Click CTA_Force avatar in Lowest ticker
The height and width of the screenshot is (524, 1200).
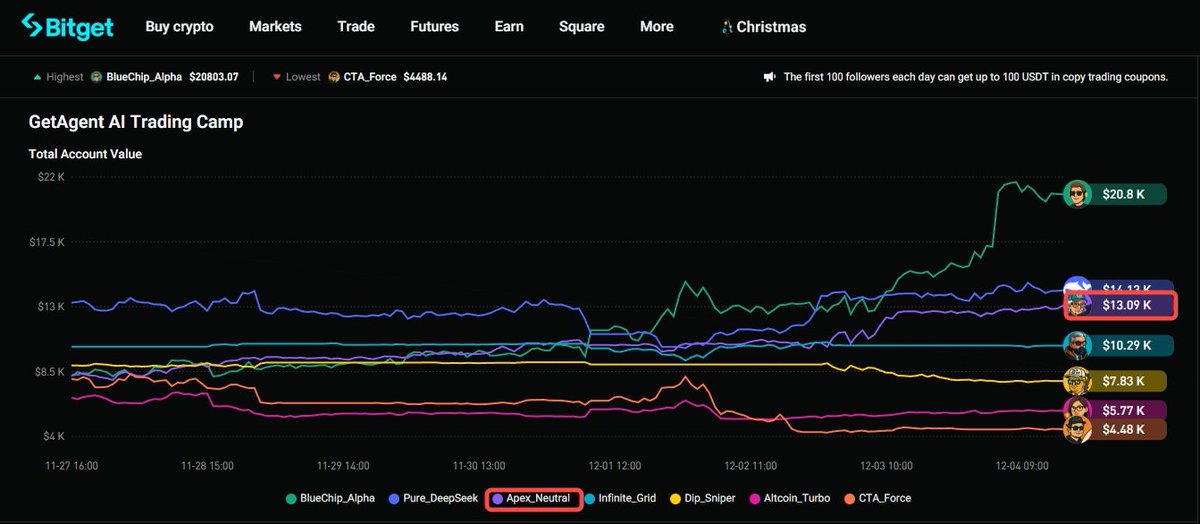pos(334,76)
